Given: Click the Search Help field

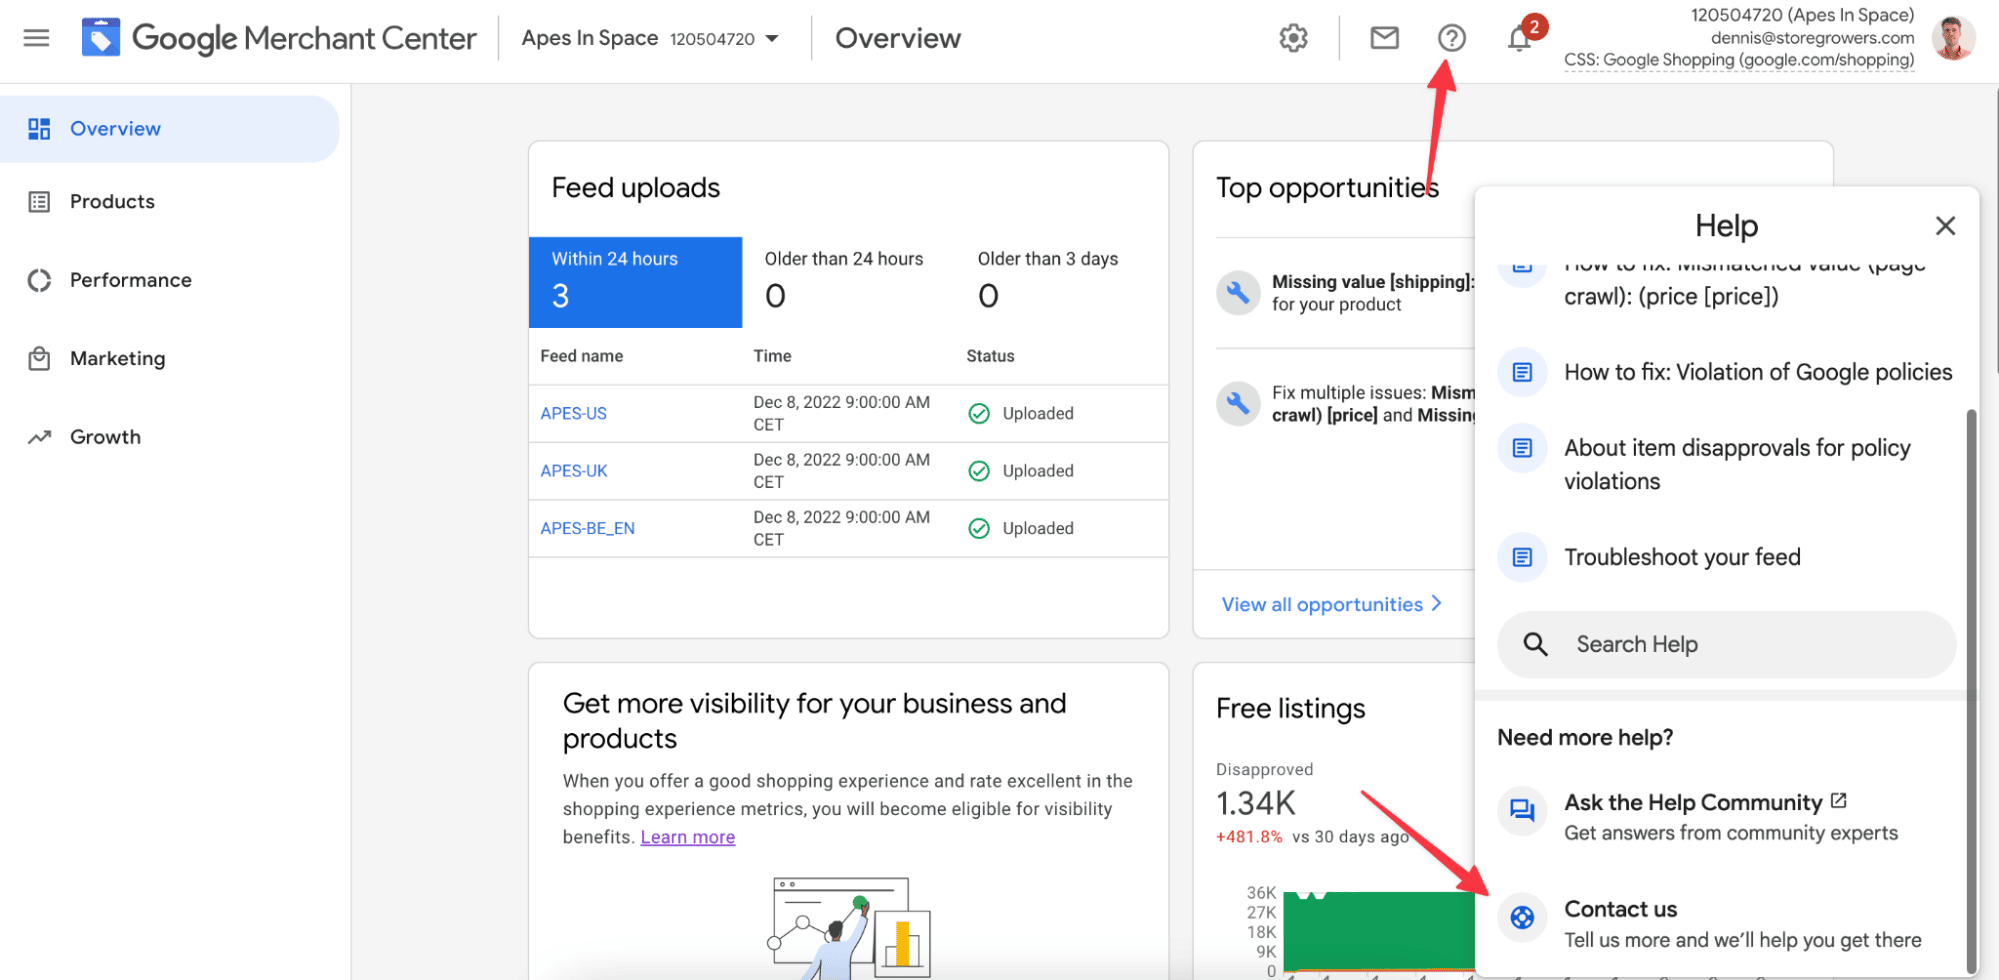Looking at the screenshot, I should (1726, 645).
